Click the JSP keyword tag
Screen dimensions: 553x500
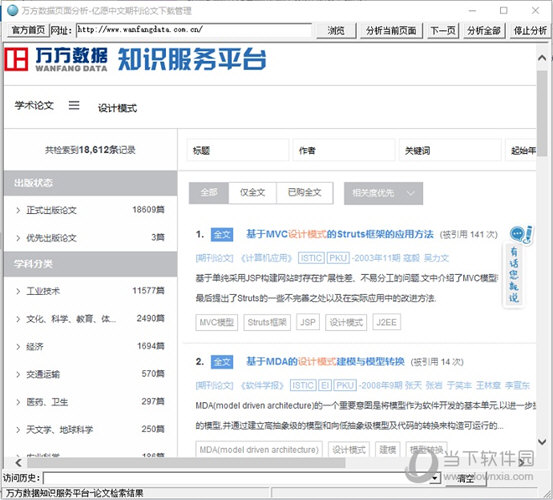308,322
